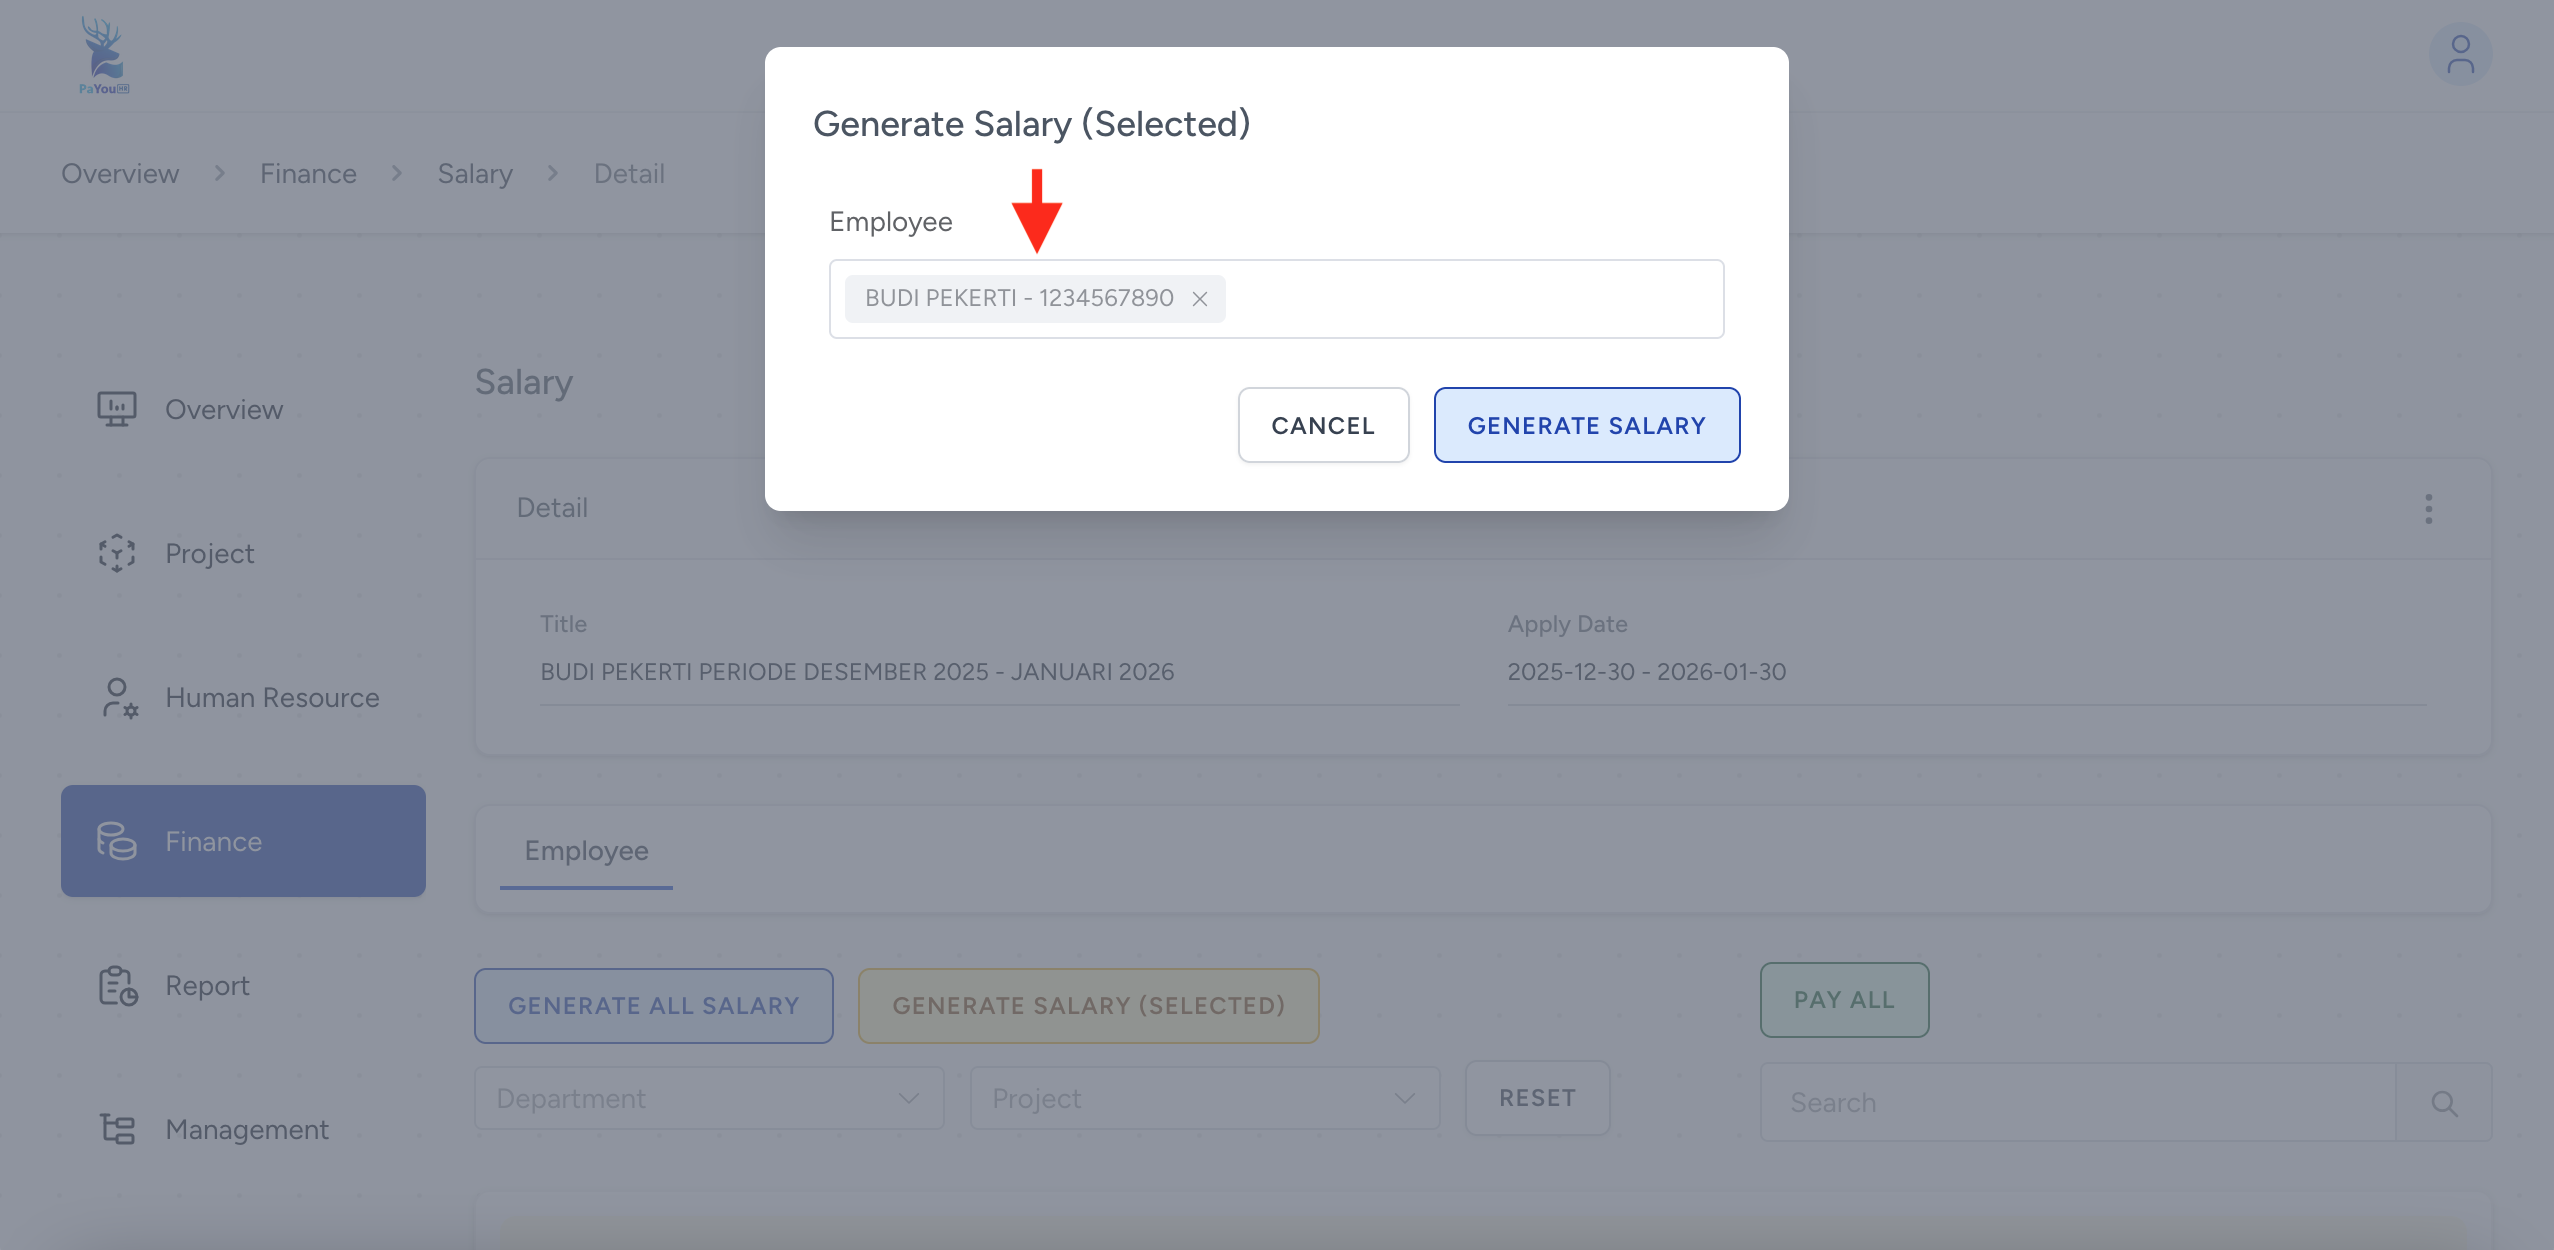Go to Finance in the breadcrumb
This screenshot has width=2554, height=1250.
[x=308, y=174]
